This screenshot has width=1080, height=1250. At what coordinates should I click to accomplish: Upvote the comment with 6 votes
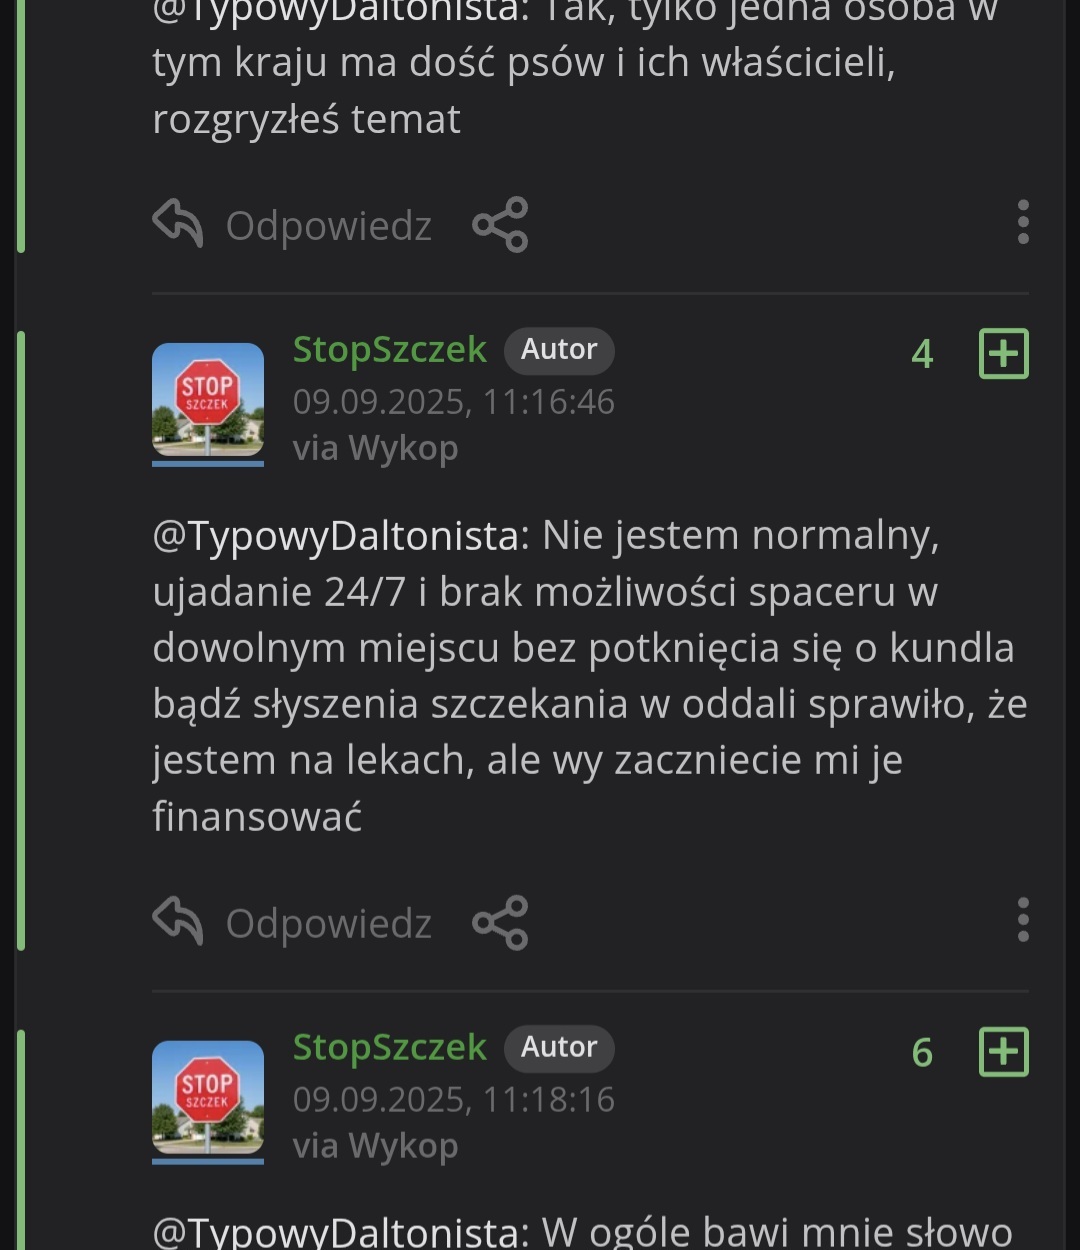[1003, 1052]
